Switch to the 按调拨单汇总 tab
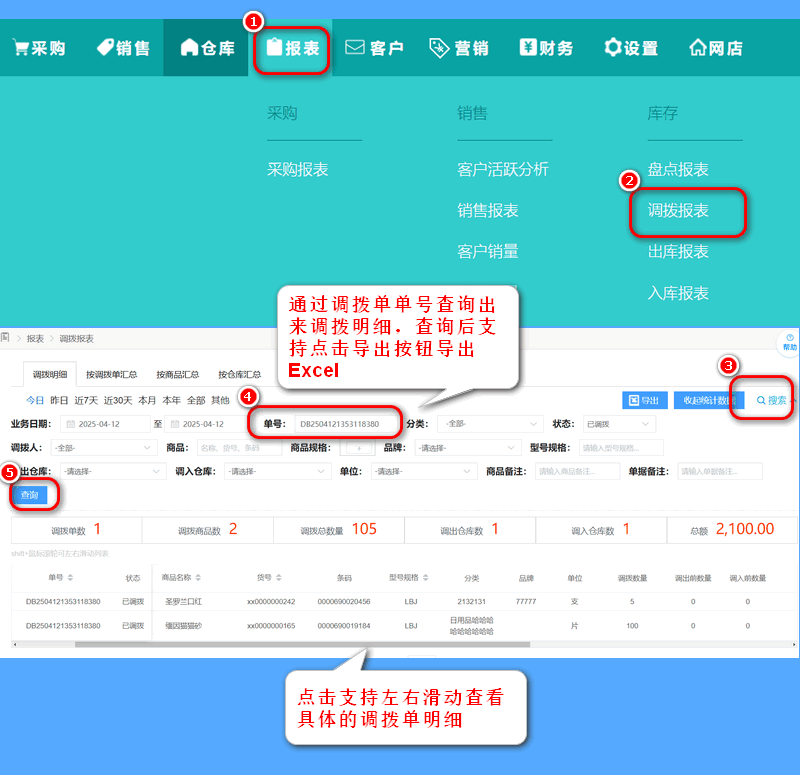Image resolution: width=800 pixels, height=775 pixels. coord(111,374)
